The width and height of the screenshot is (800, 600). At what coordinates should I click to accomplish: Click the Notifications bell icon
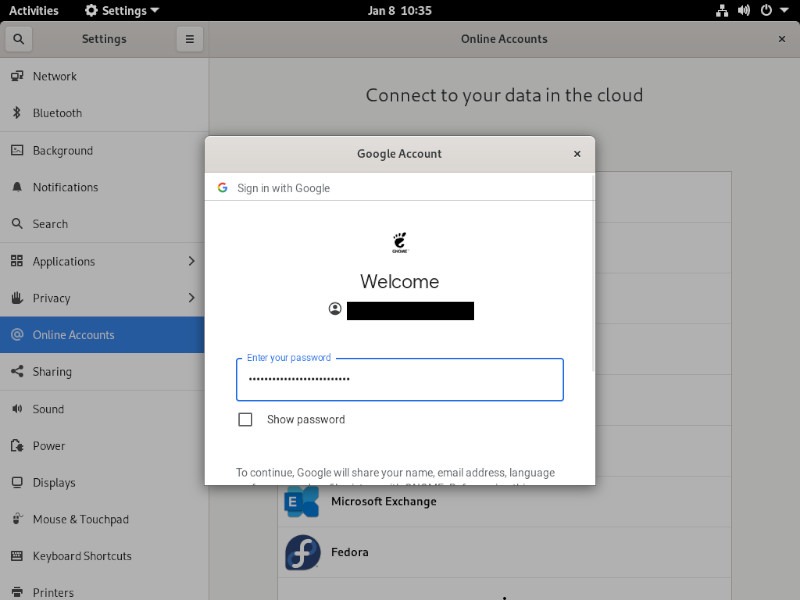pos(19,187)
